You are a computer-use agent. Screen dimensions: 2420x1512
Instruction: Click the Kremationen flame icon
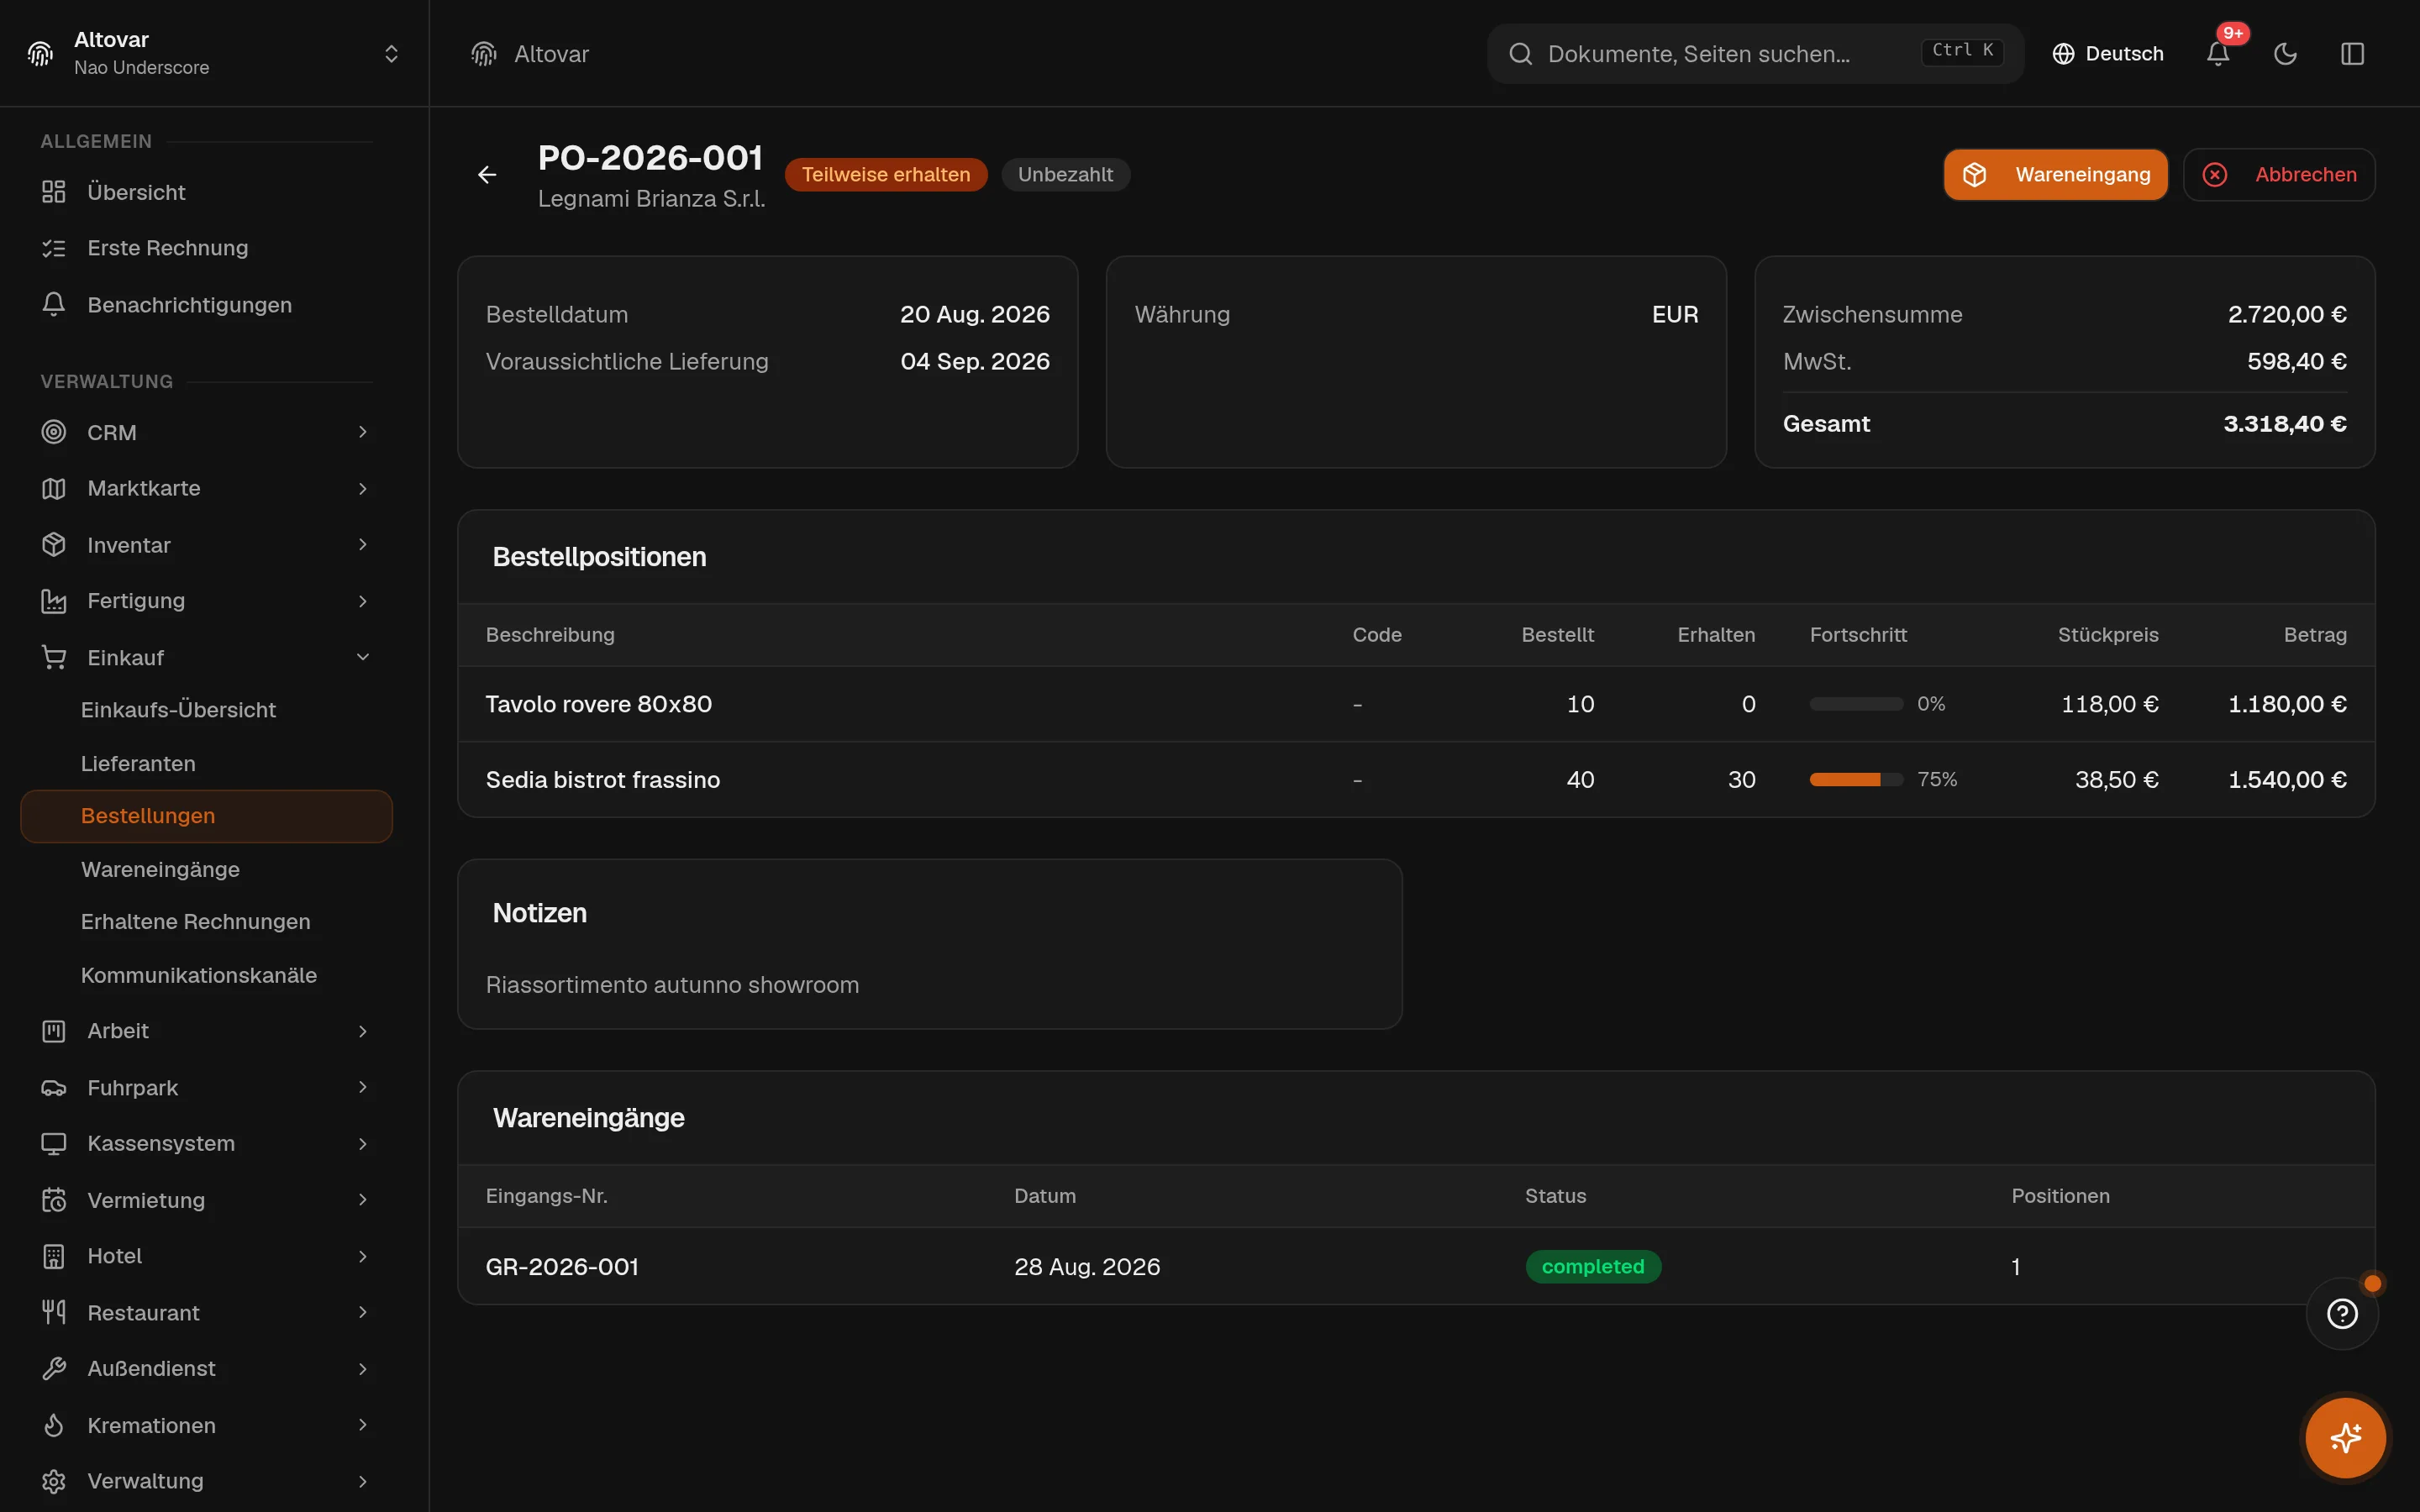tap(54, 1425)
